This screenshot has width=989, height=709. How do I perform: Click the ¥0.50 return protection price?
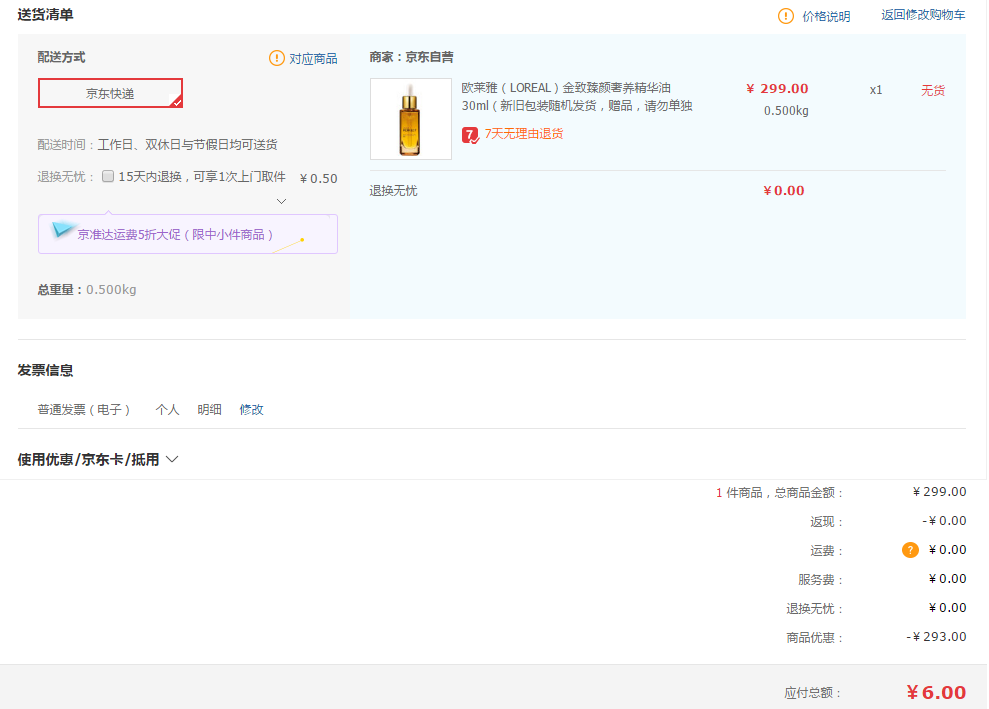(x=319, y=179)
